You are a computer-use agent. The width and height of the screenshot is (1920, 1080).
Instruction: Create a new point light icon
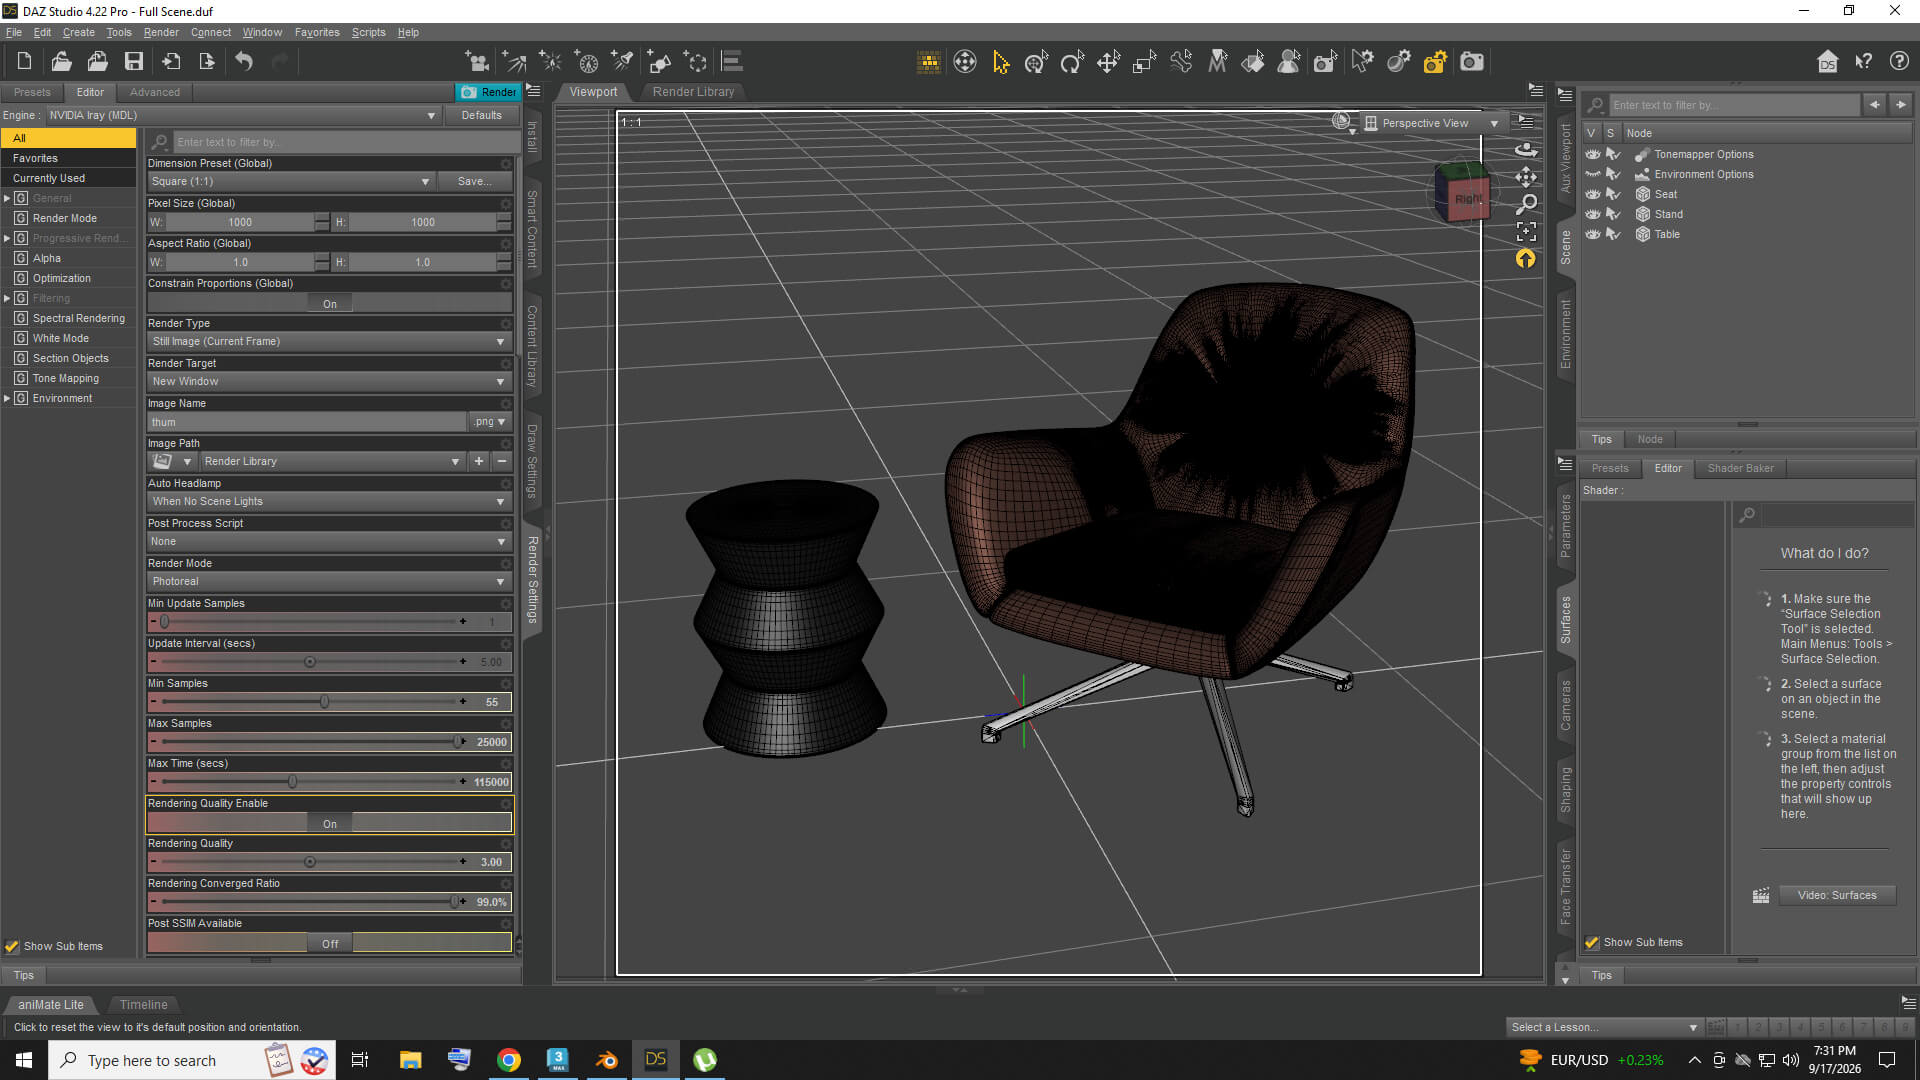click(x=550, y=62)
